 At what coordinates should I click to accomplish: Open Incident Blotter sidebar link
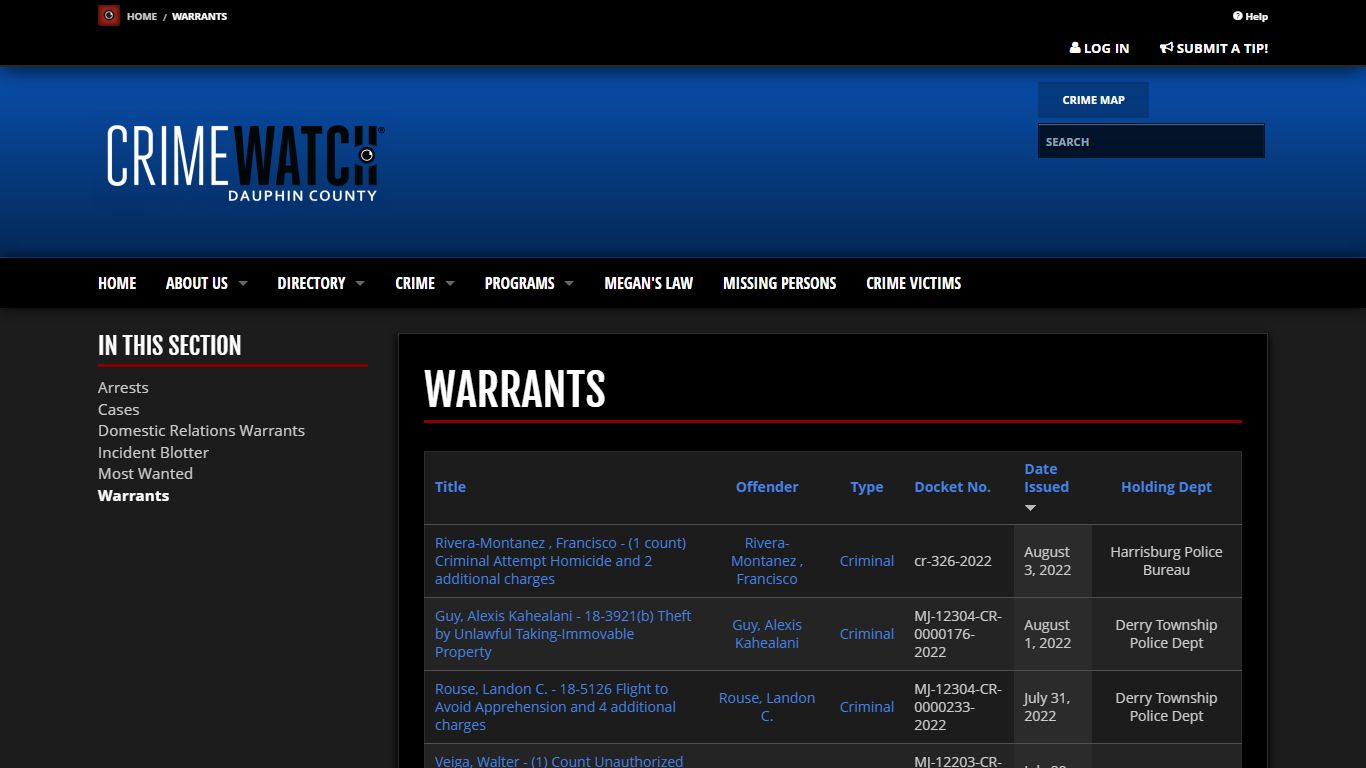(153, 452)
